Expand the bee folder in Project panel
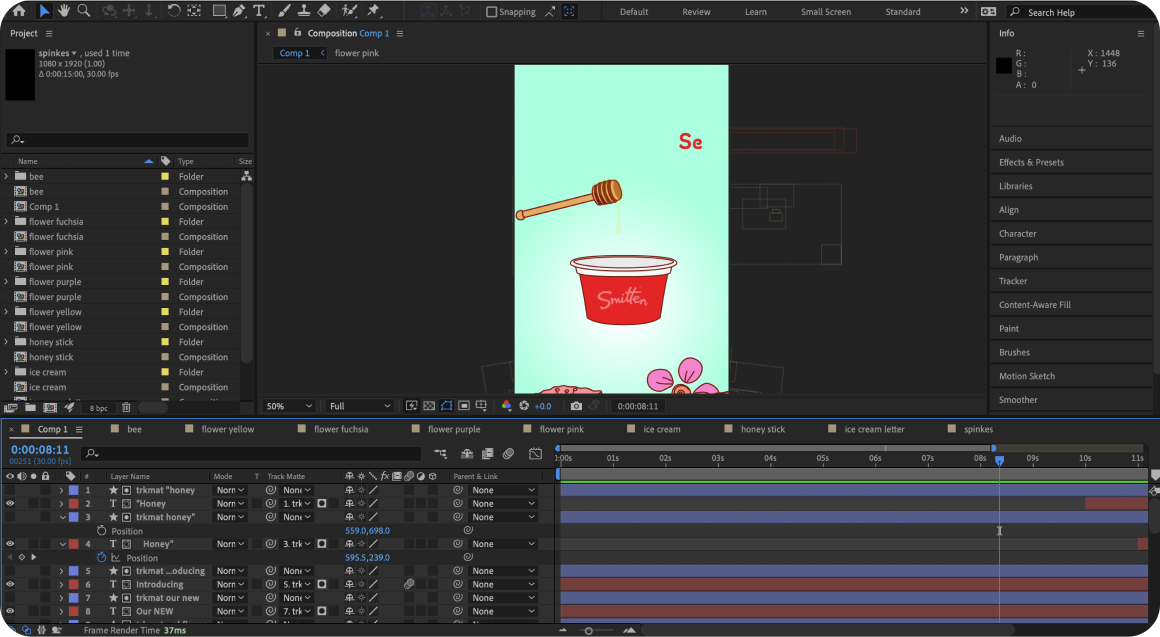Screen dimensions: 1160x637 [7, 177]
